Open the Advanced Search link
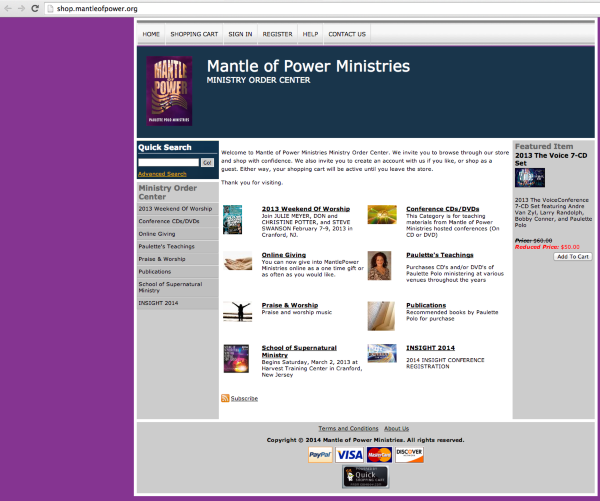600x501 pixels. coord(162,174)
